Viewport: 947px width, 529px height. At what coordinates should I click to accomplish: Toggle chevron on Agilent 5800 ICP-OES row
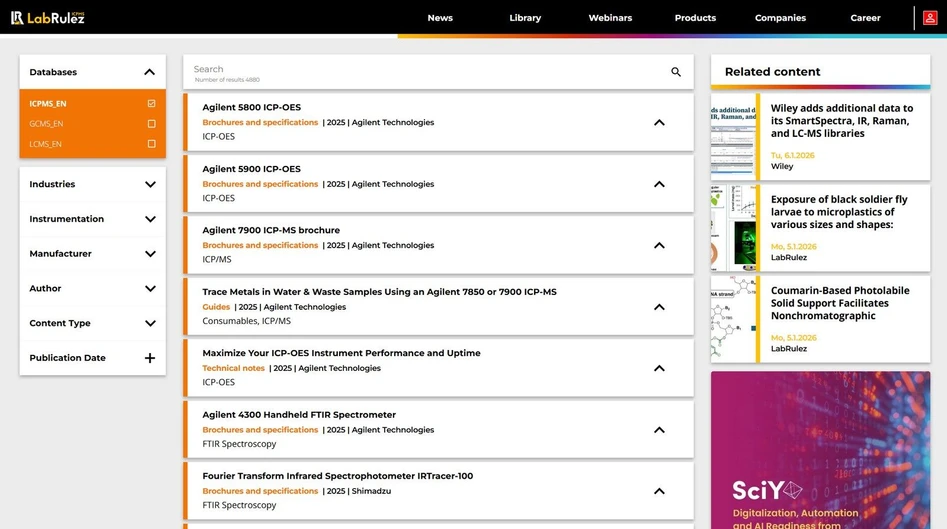click(x=659, y=123)
